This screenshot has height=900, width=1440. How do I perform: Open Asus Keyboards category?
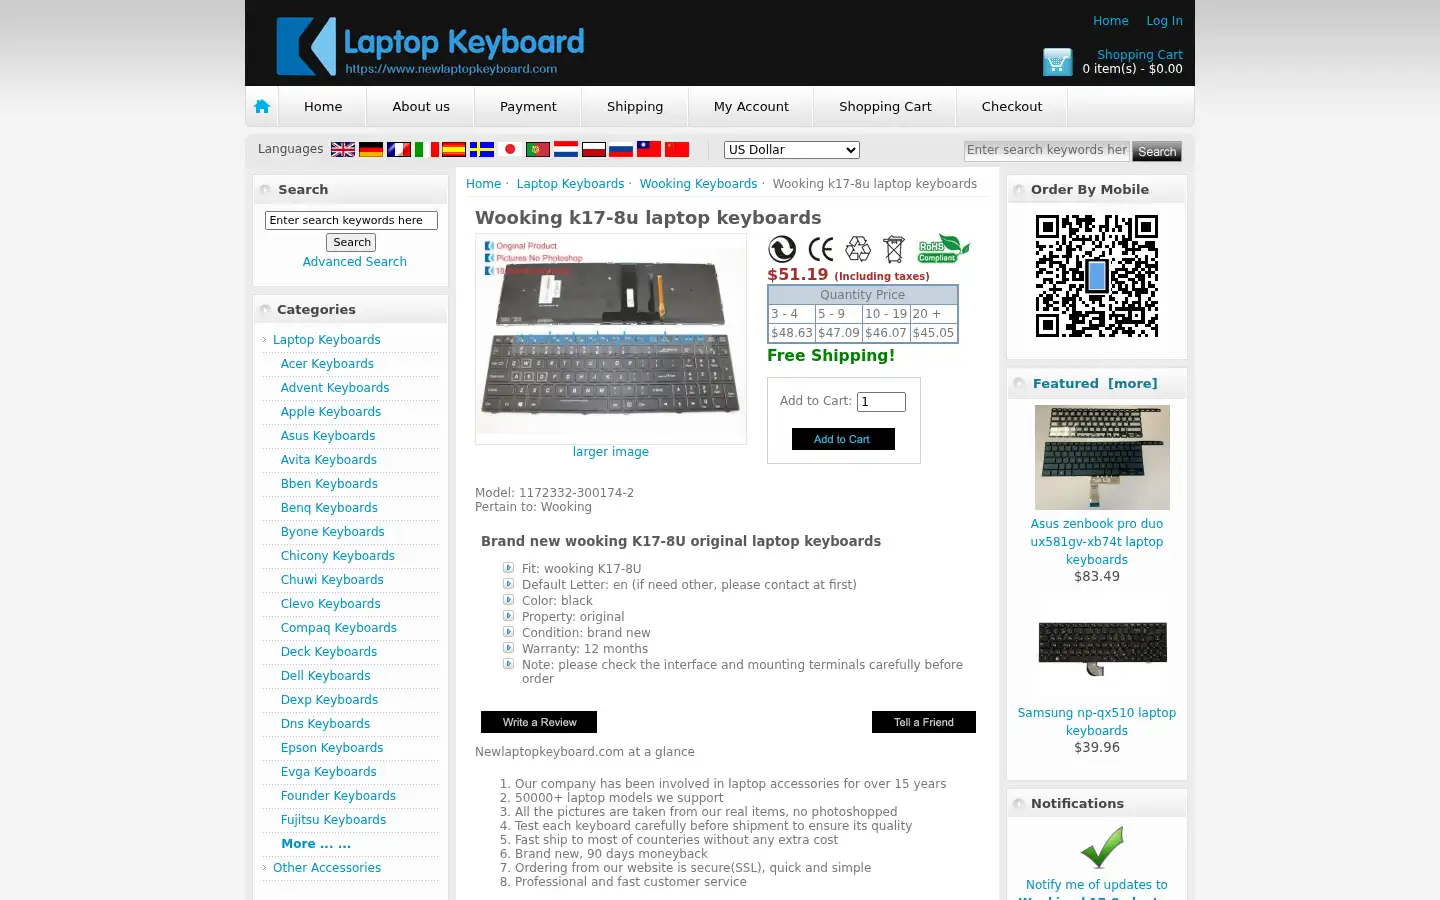(328, 436)
